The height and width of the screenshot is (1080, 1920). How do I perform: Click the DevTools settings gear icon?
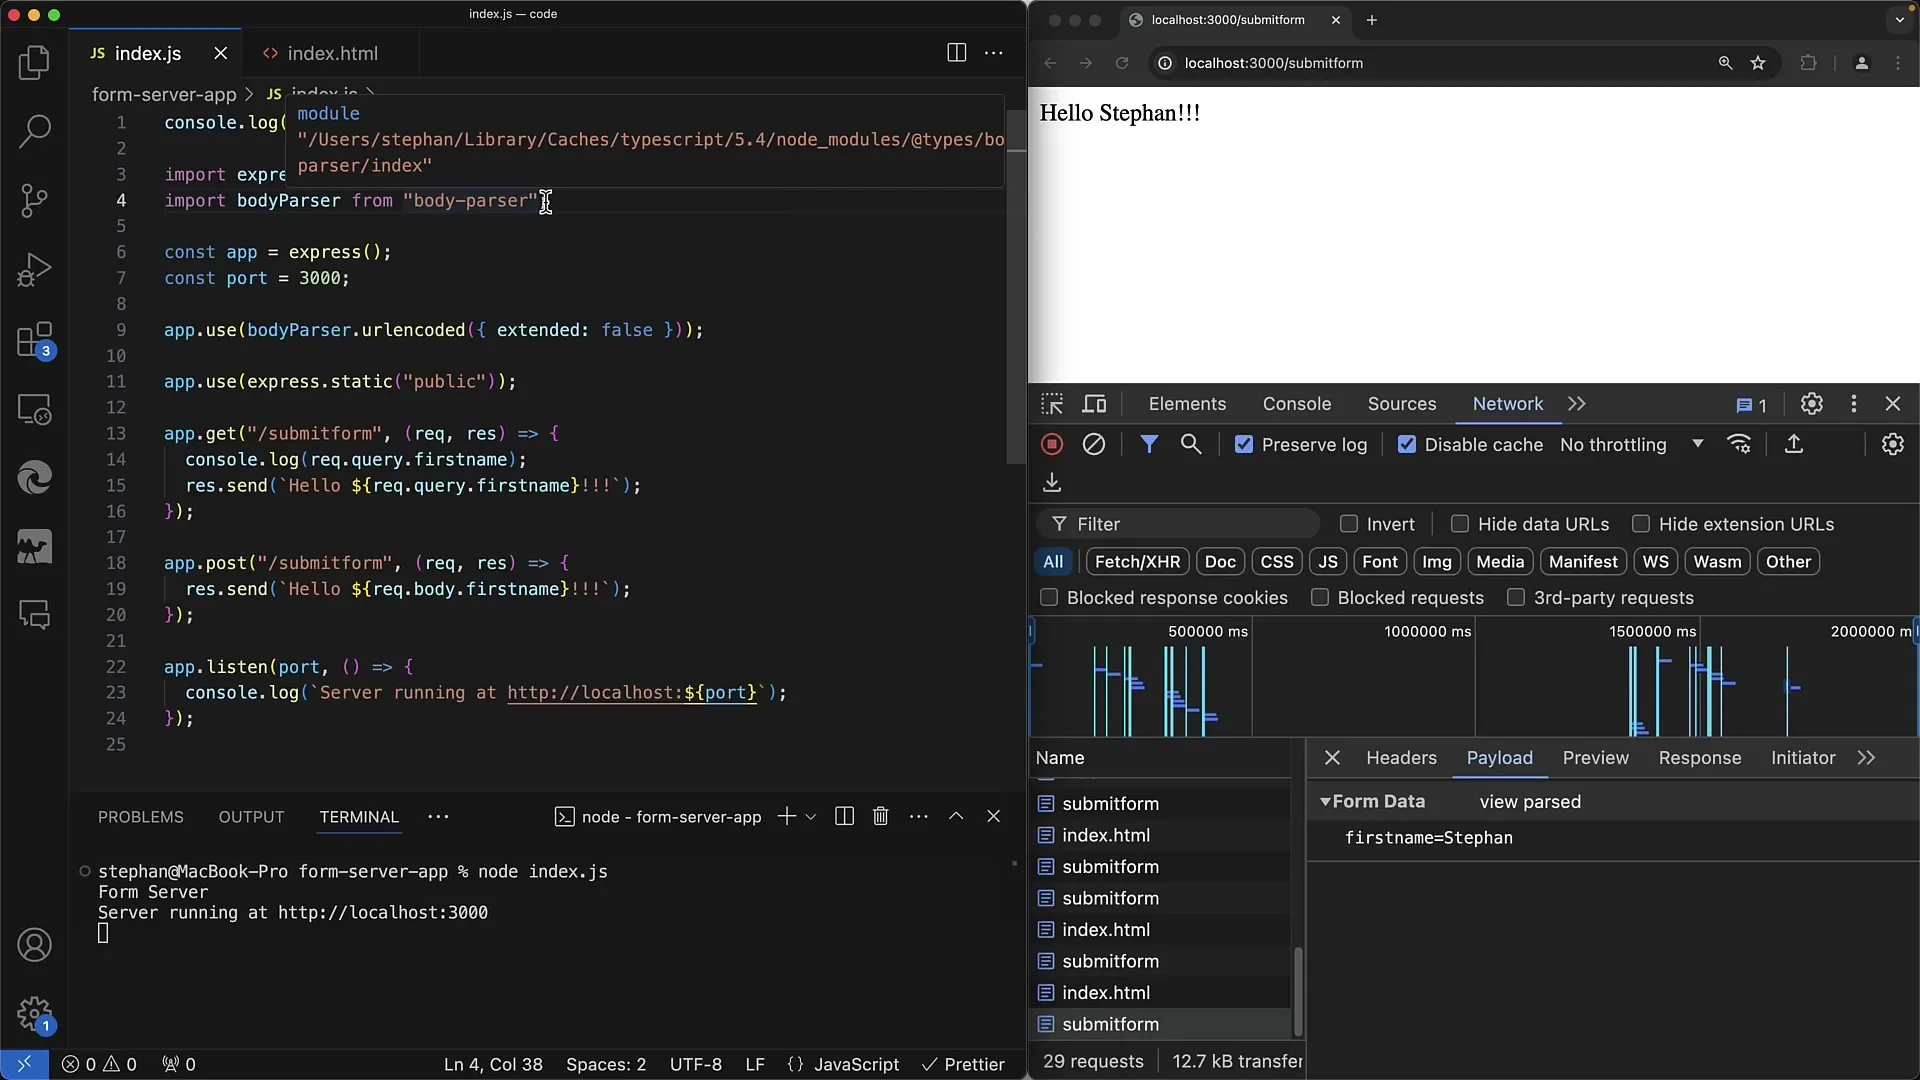point(1812,404)
